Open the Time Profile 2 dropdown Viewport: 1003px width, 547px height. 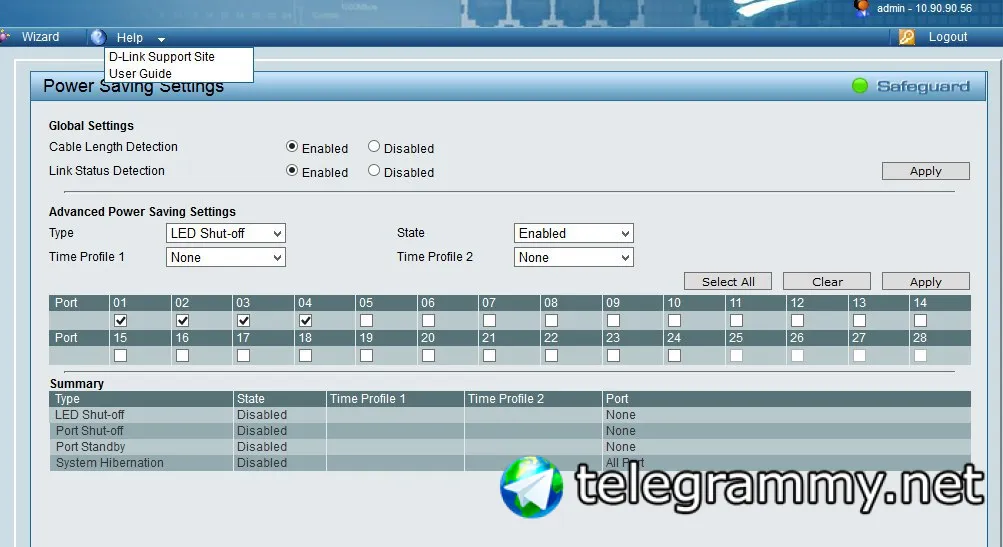574,257
